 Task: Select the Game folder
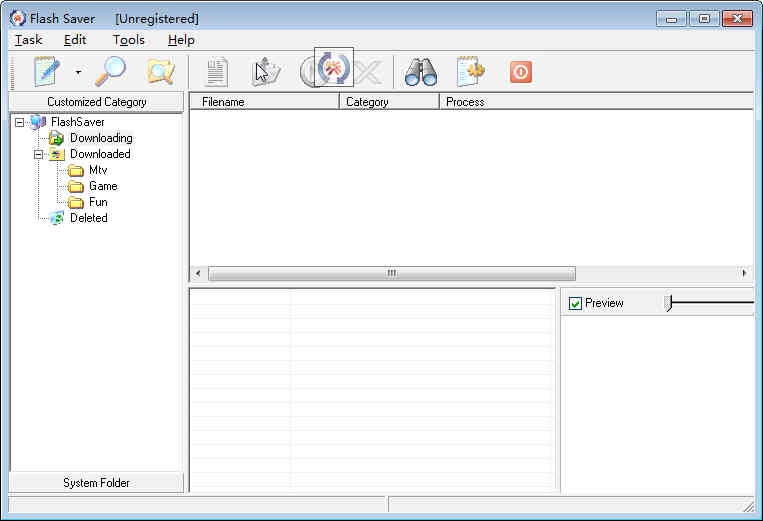tap(103, 186)
